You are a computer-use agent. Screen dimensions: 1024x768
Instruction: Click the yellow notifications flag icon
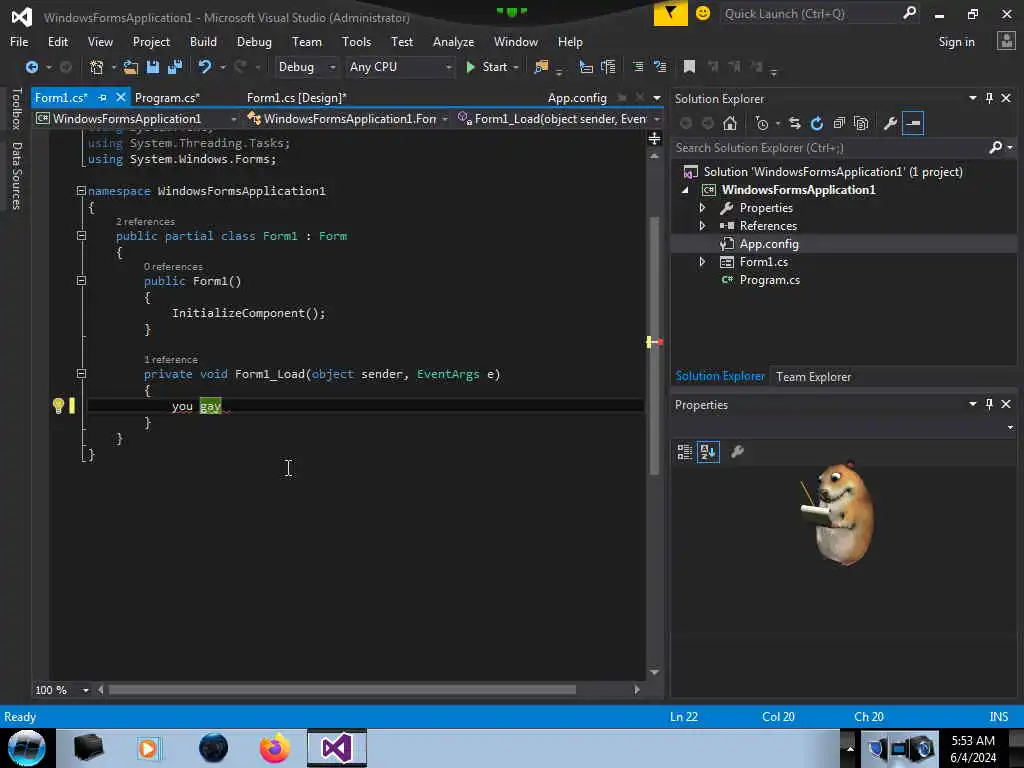point(671,13)
